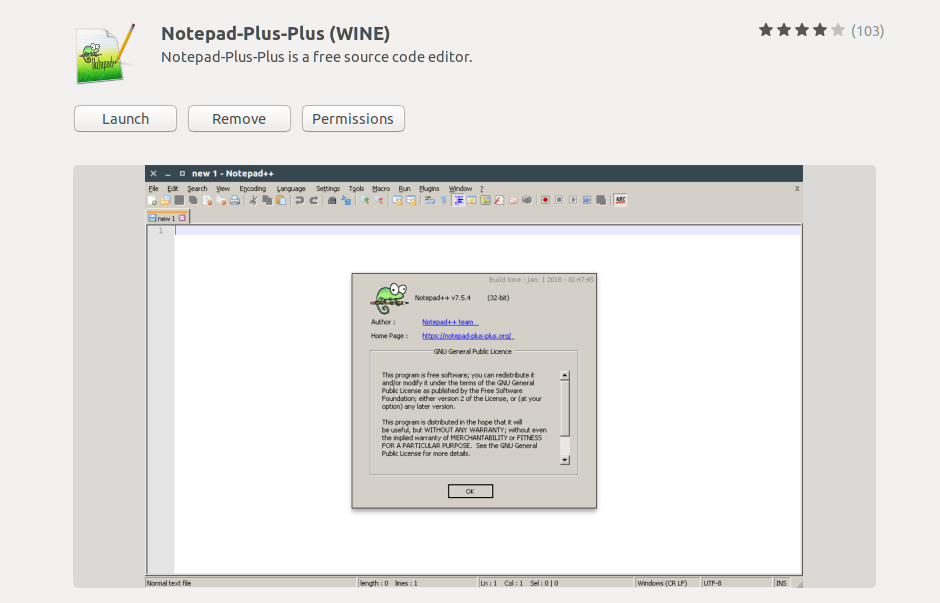Click the Run Macro Multiple Times icon
Viewport: 940px width, 603px height.
587,200
